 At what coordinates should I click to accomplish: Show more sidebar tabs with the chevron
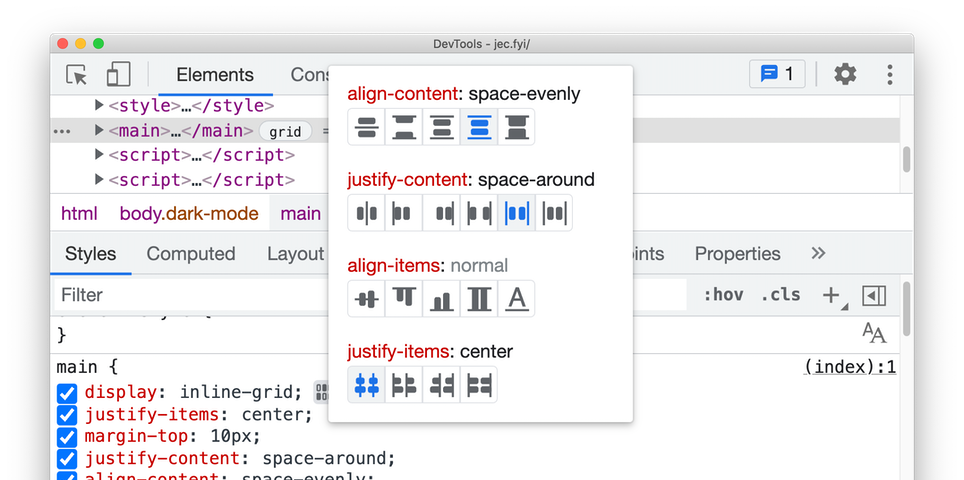tap(818, 253)
